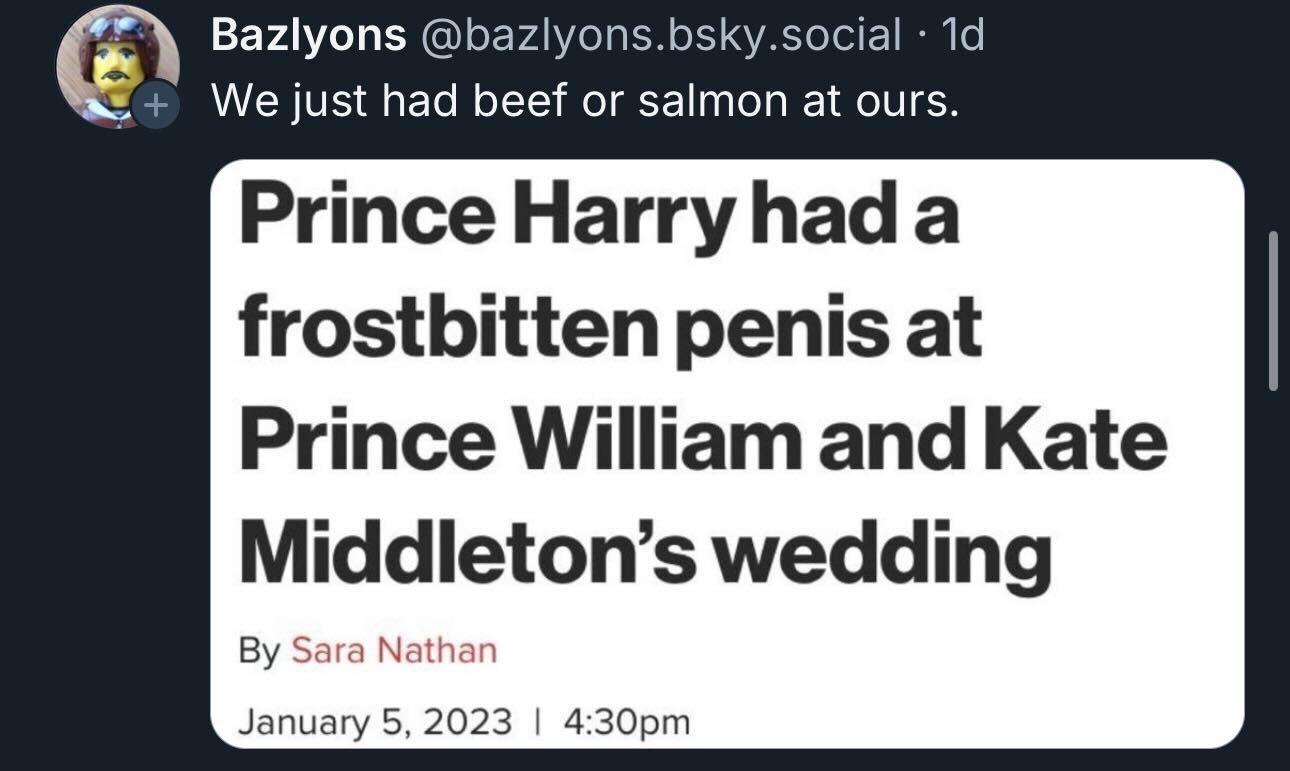The width and height of the screenshot is (1290, 771).
Task: Click the @bazlyons.bsky.social handle
Action: pos(660,37)
